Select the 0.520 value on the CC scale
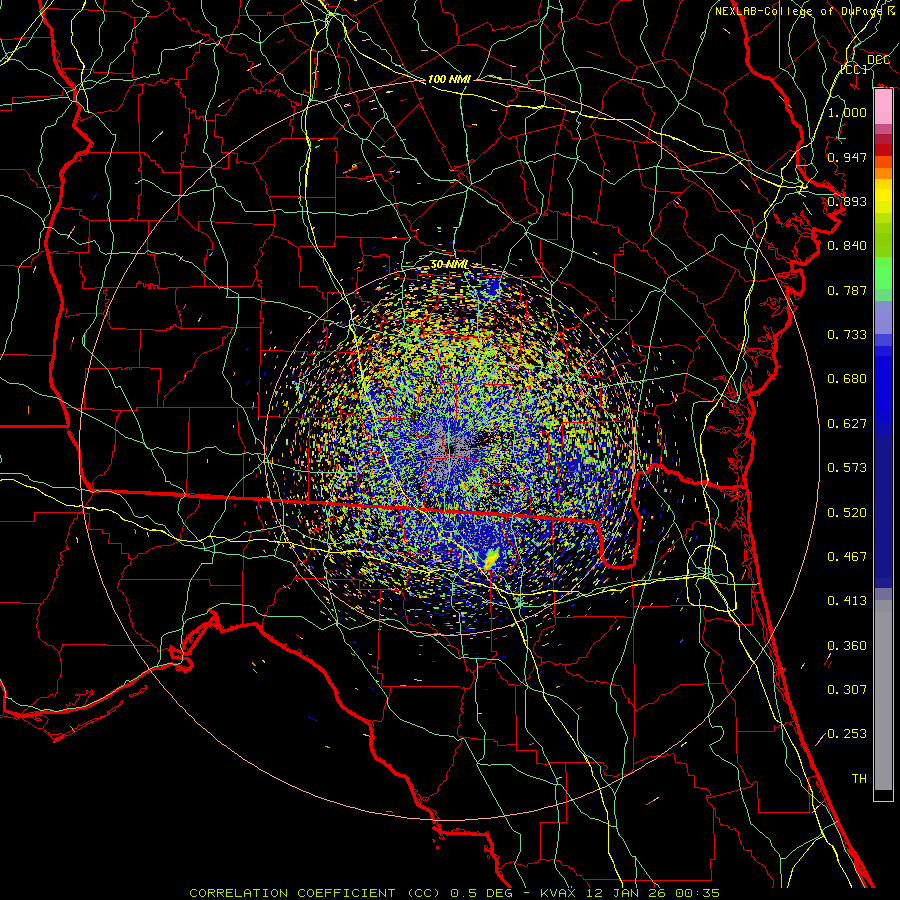 [x=847, y=513]
